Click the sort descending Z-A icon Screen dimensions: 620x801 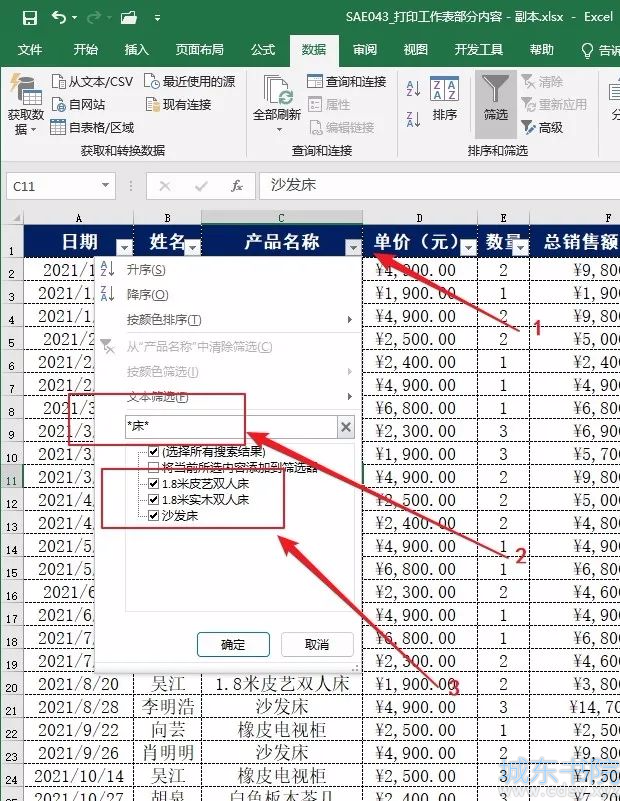coord(413,119)
